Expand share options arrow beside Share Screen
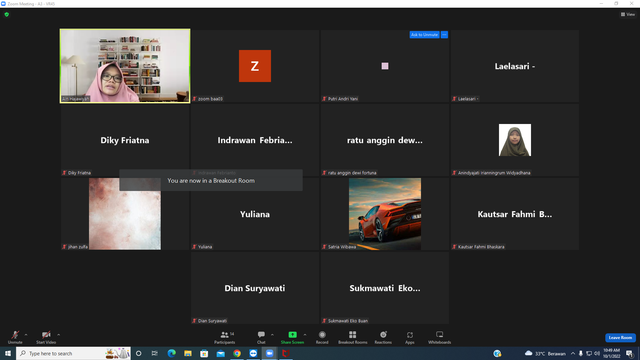This screenshot has height=360, width=640. [x=305, y=335]
